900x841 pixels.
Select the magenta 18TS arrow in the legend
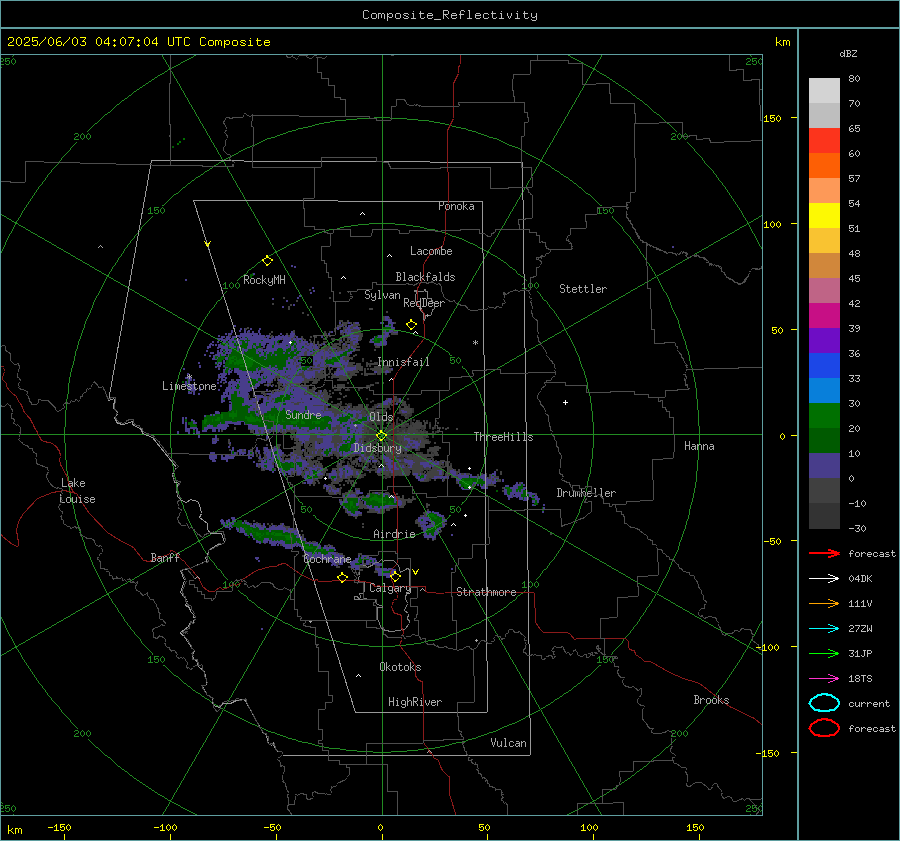824,679
